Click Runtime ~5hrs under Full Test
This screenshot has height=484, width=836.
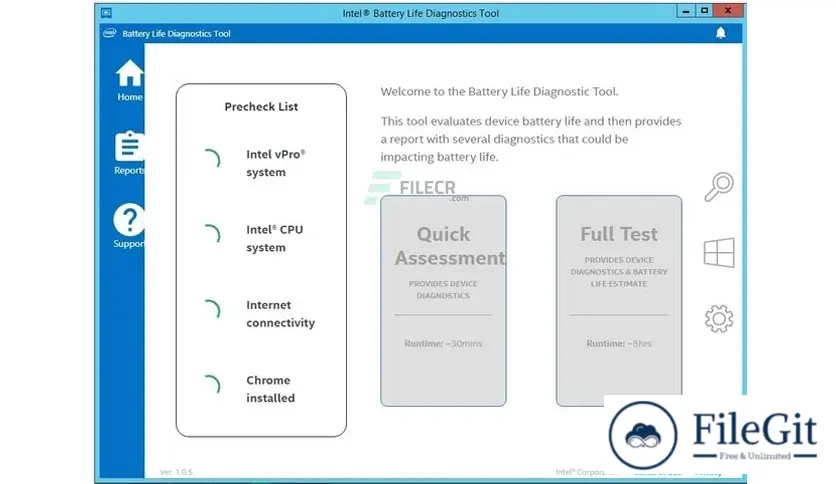618,344
